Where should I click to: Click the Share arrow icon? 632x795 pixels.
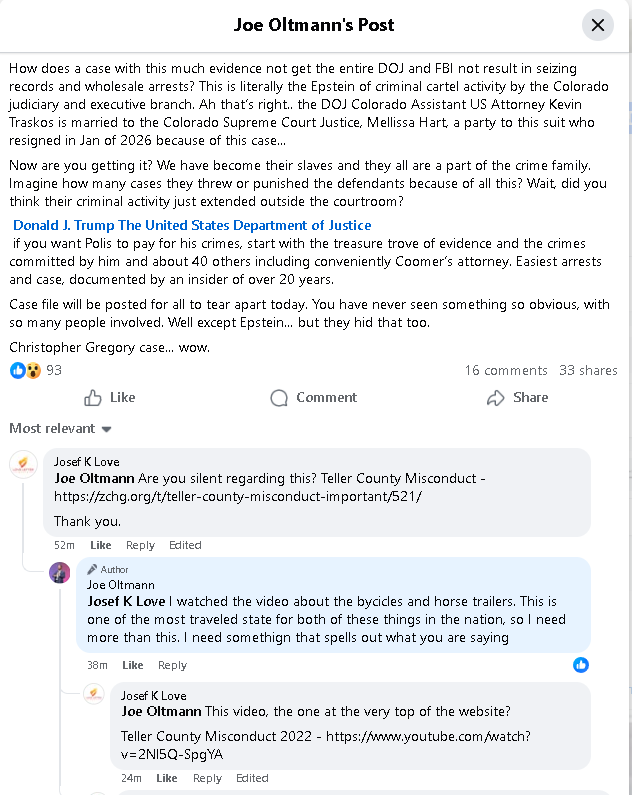click(x=495, y=398)
